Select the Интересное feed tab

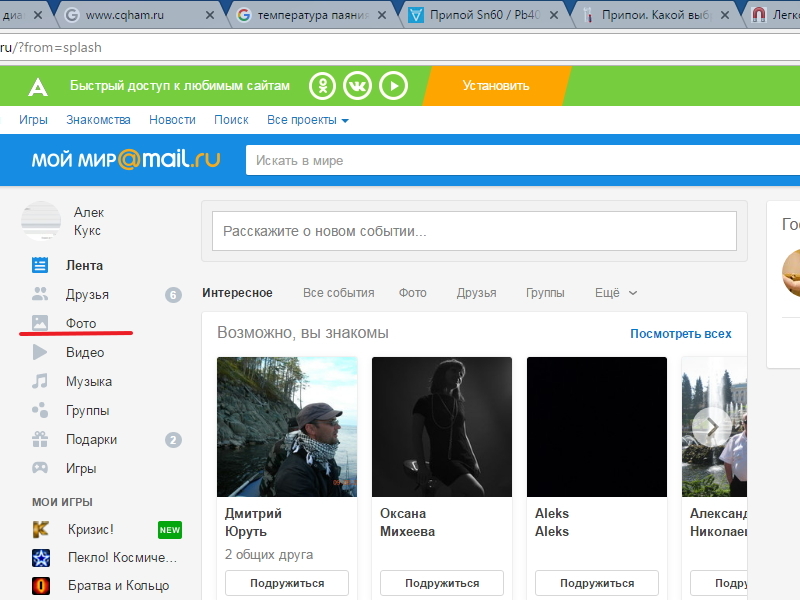(x=237, y=293)
